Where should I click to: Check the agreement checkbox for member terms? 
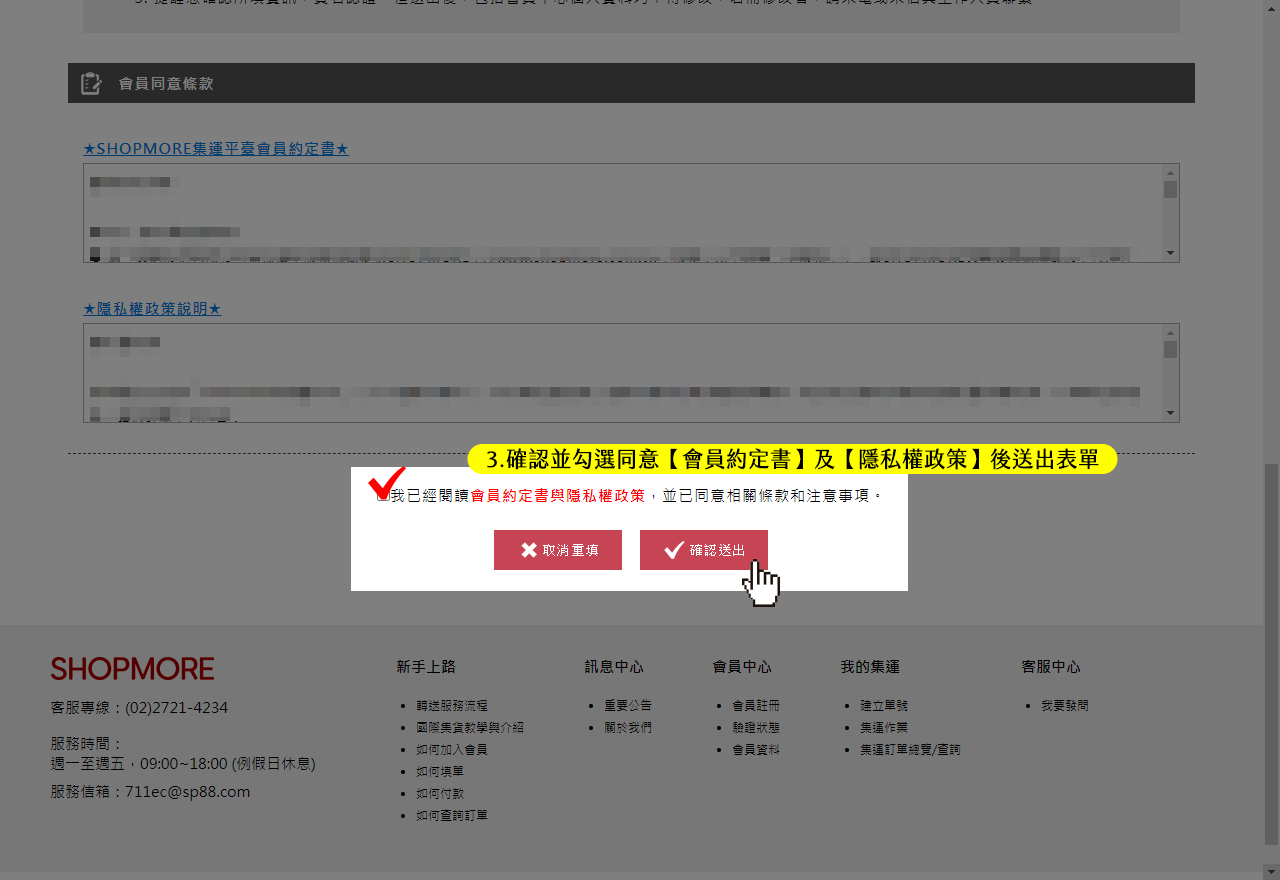[x=382, y=496]
